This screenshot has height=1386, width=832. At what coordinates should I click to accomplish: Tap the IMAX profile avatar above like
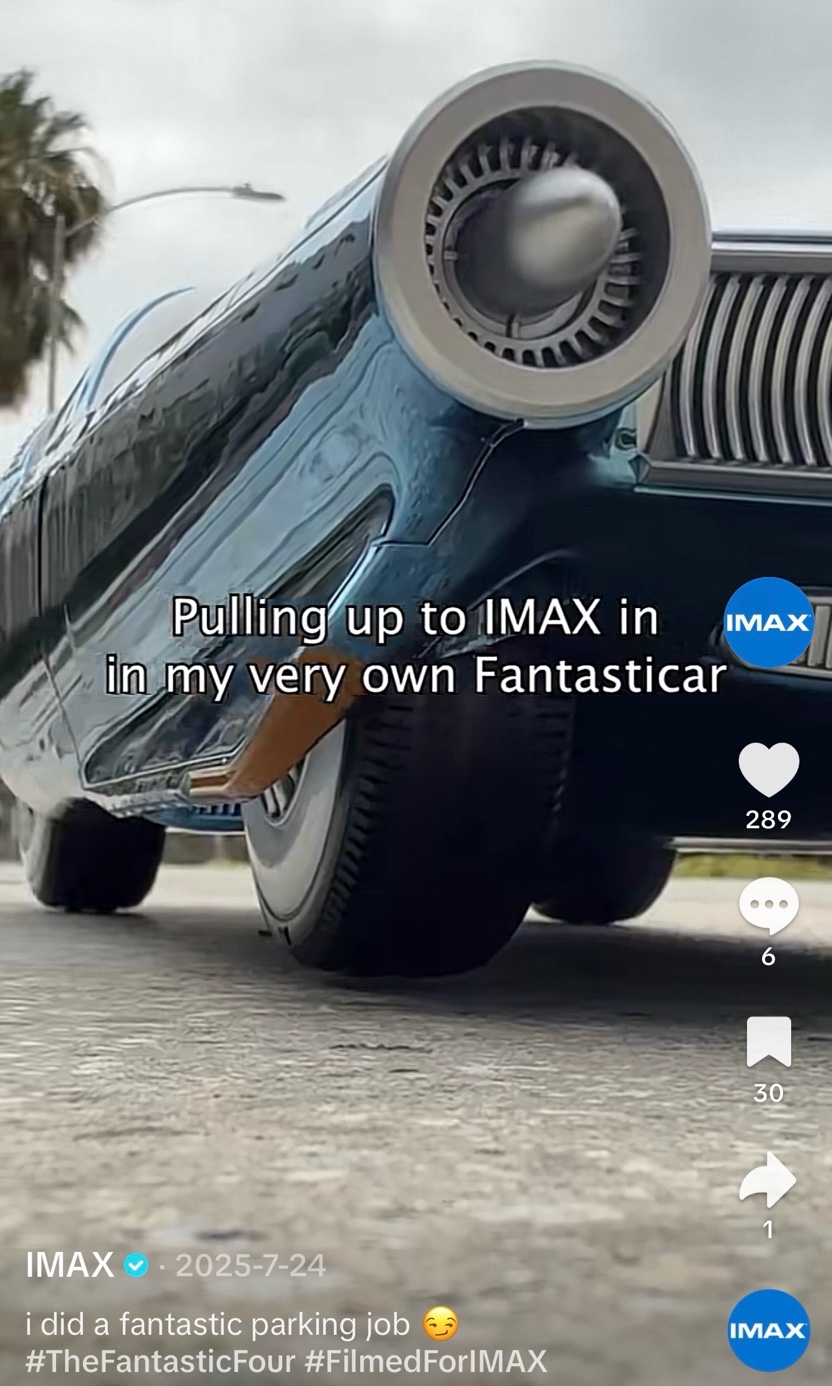(768, 622)
